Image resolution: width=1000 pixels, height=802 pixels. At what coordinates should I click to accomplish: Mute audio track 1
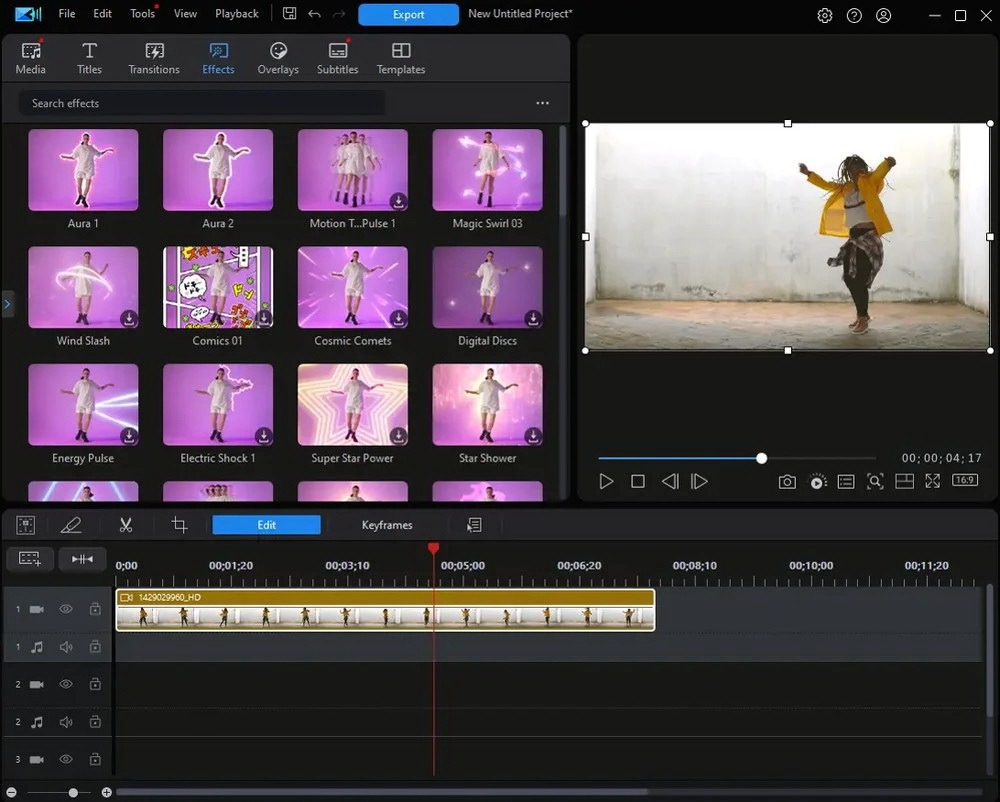pyautogui.click(x=66, y=647)
